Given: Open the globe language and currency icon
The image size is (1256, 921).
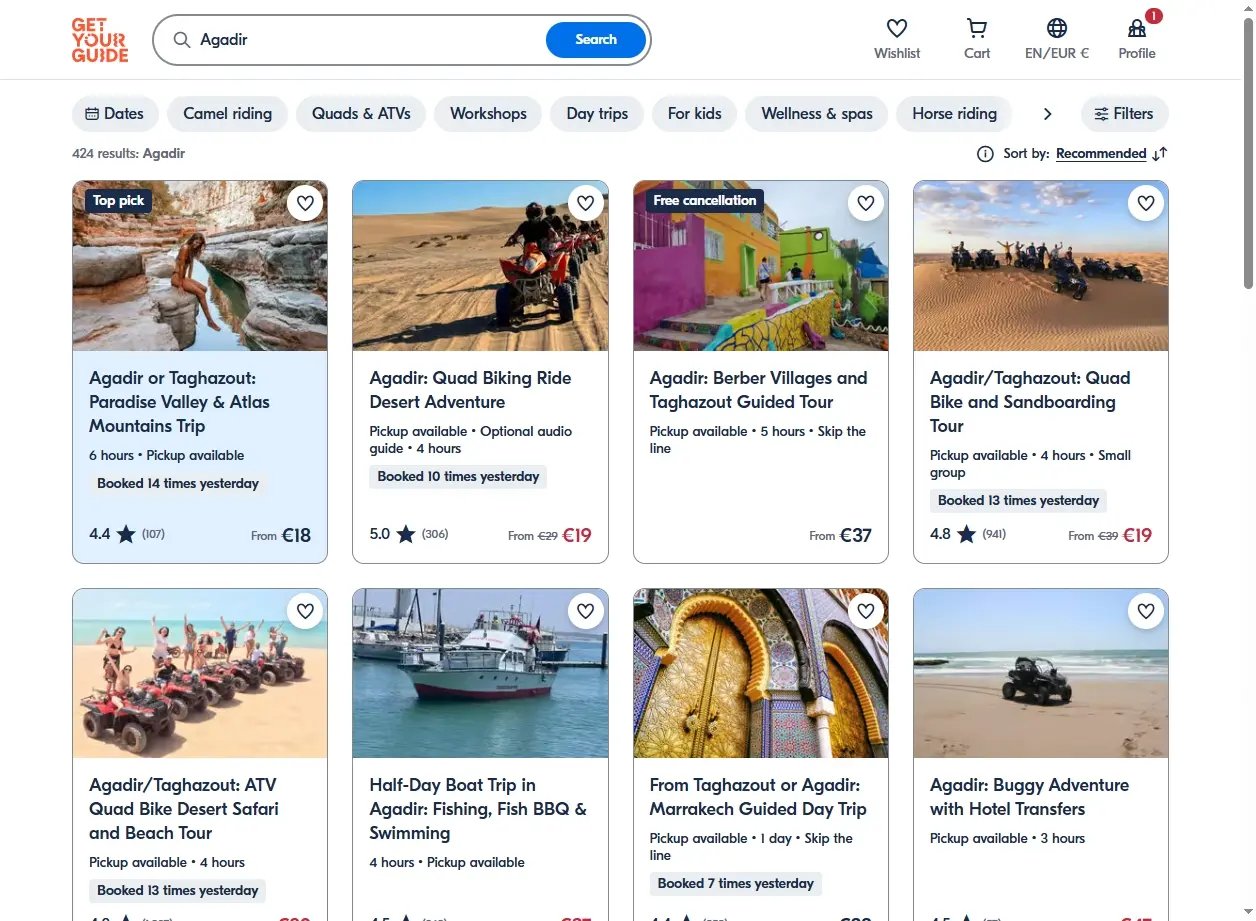Looking at the screenshot, I should click(x=1057, y=28).
